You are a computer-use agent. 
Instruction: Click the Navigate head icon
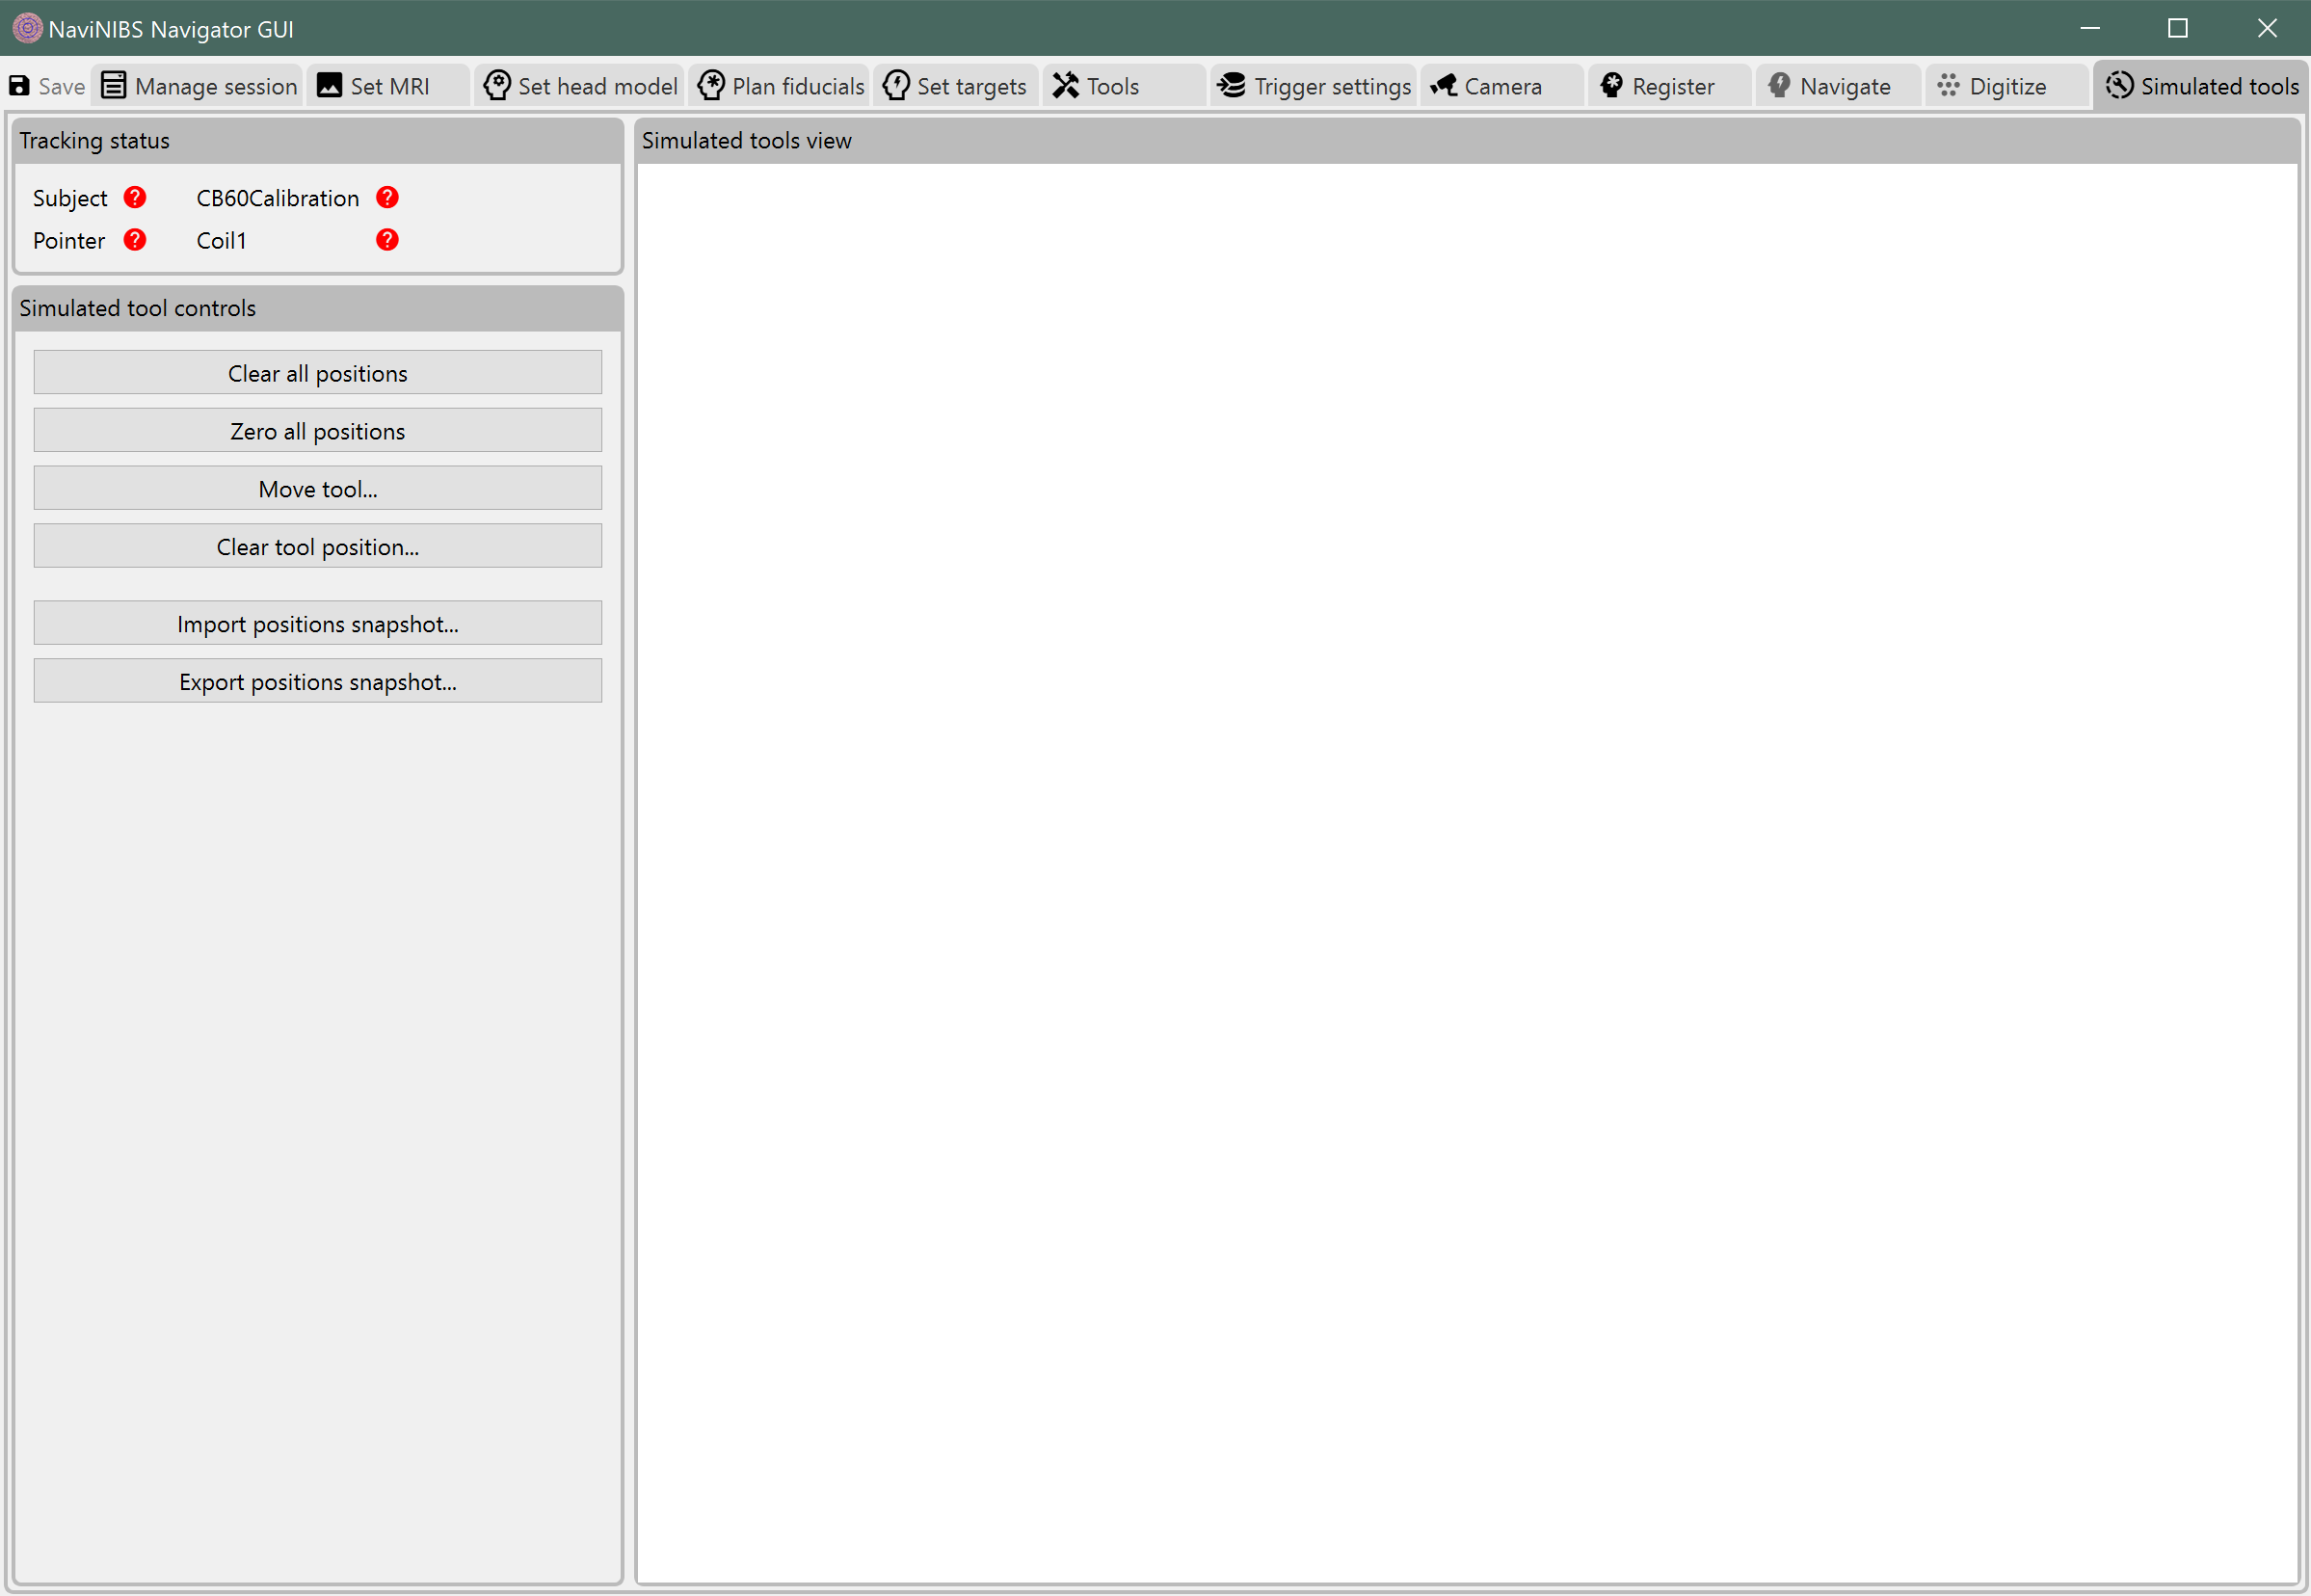[x=1779, y=86]
